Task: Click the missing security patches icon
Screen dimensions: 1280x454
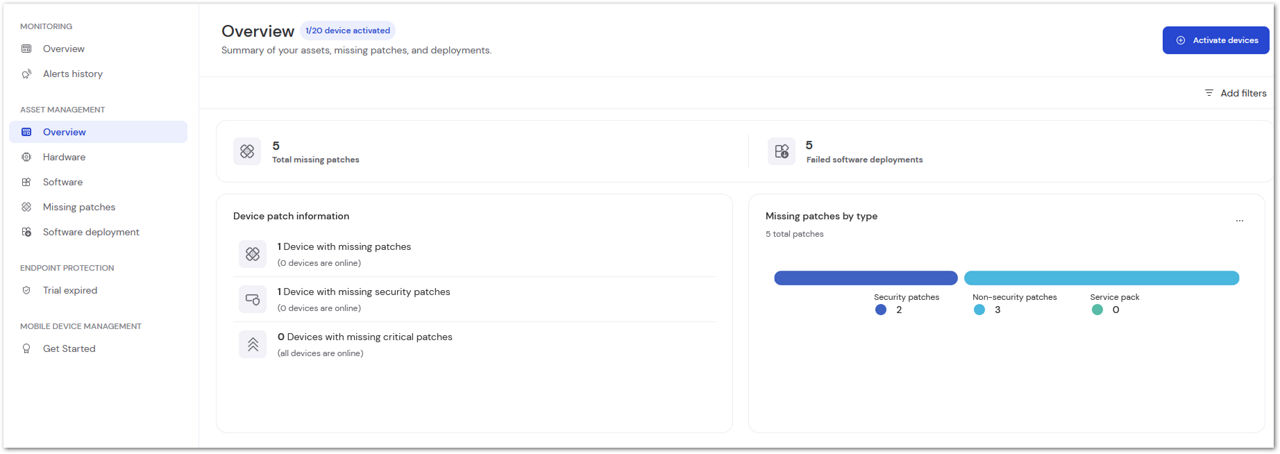Action: 252,299
